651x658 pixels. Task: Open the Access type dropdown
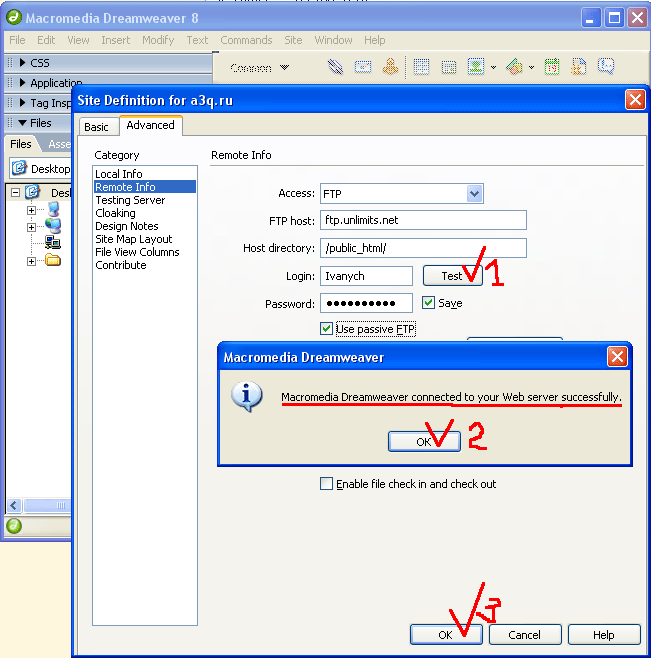point(474,194)
